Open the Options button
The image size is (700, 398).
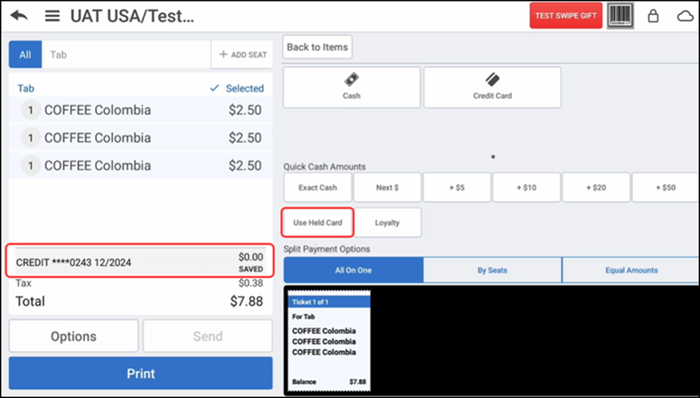pyautogui.click(x=74, y=336)
